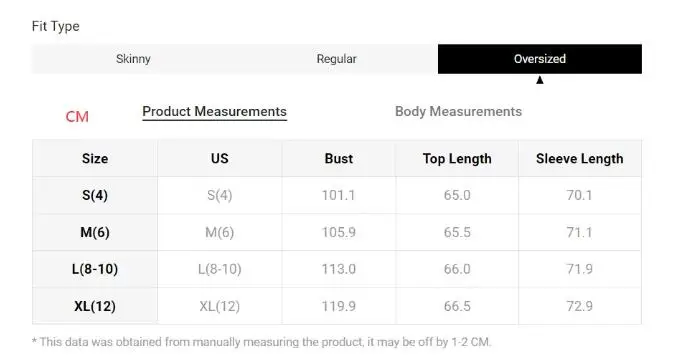Click the Fit Type heading label

(x=55, y=26)
